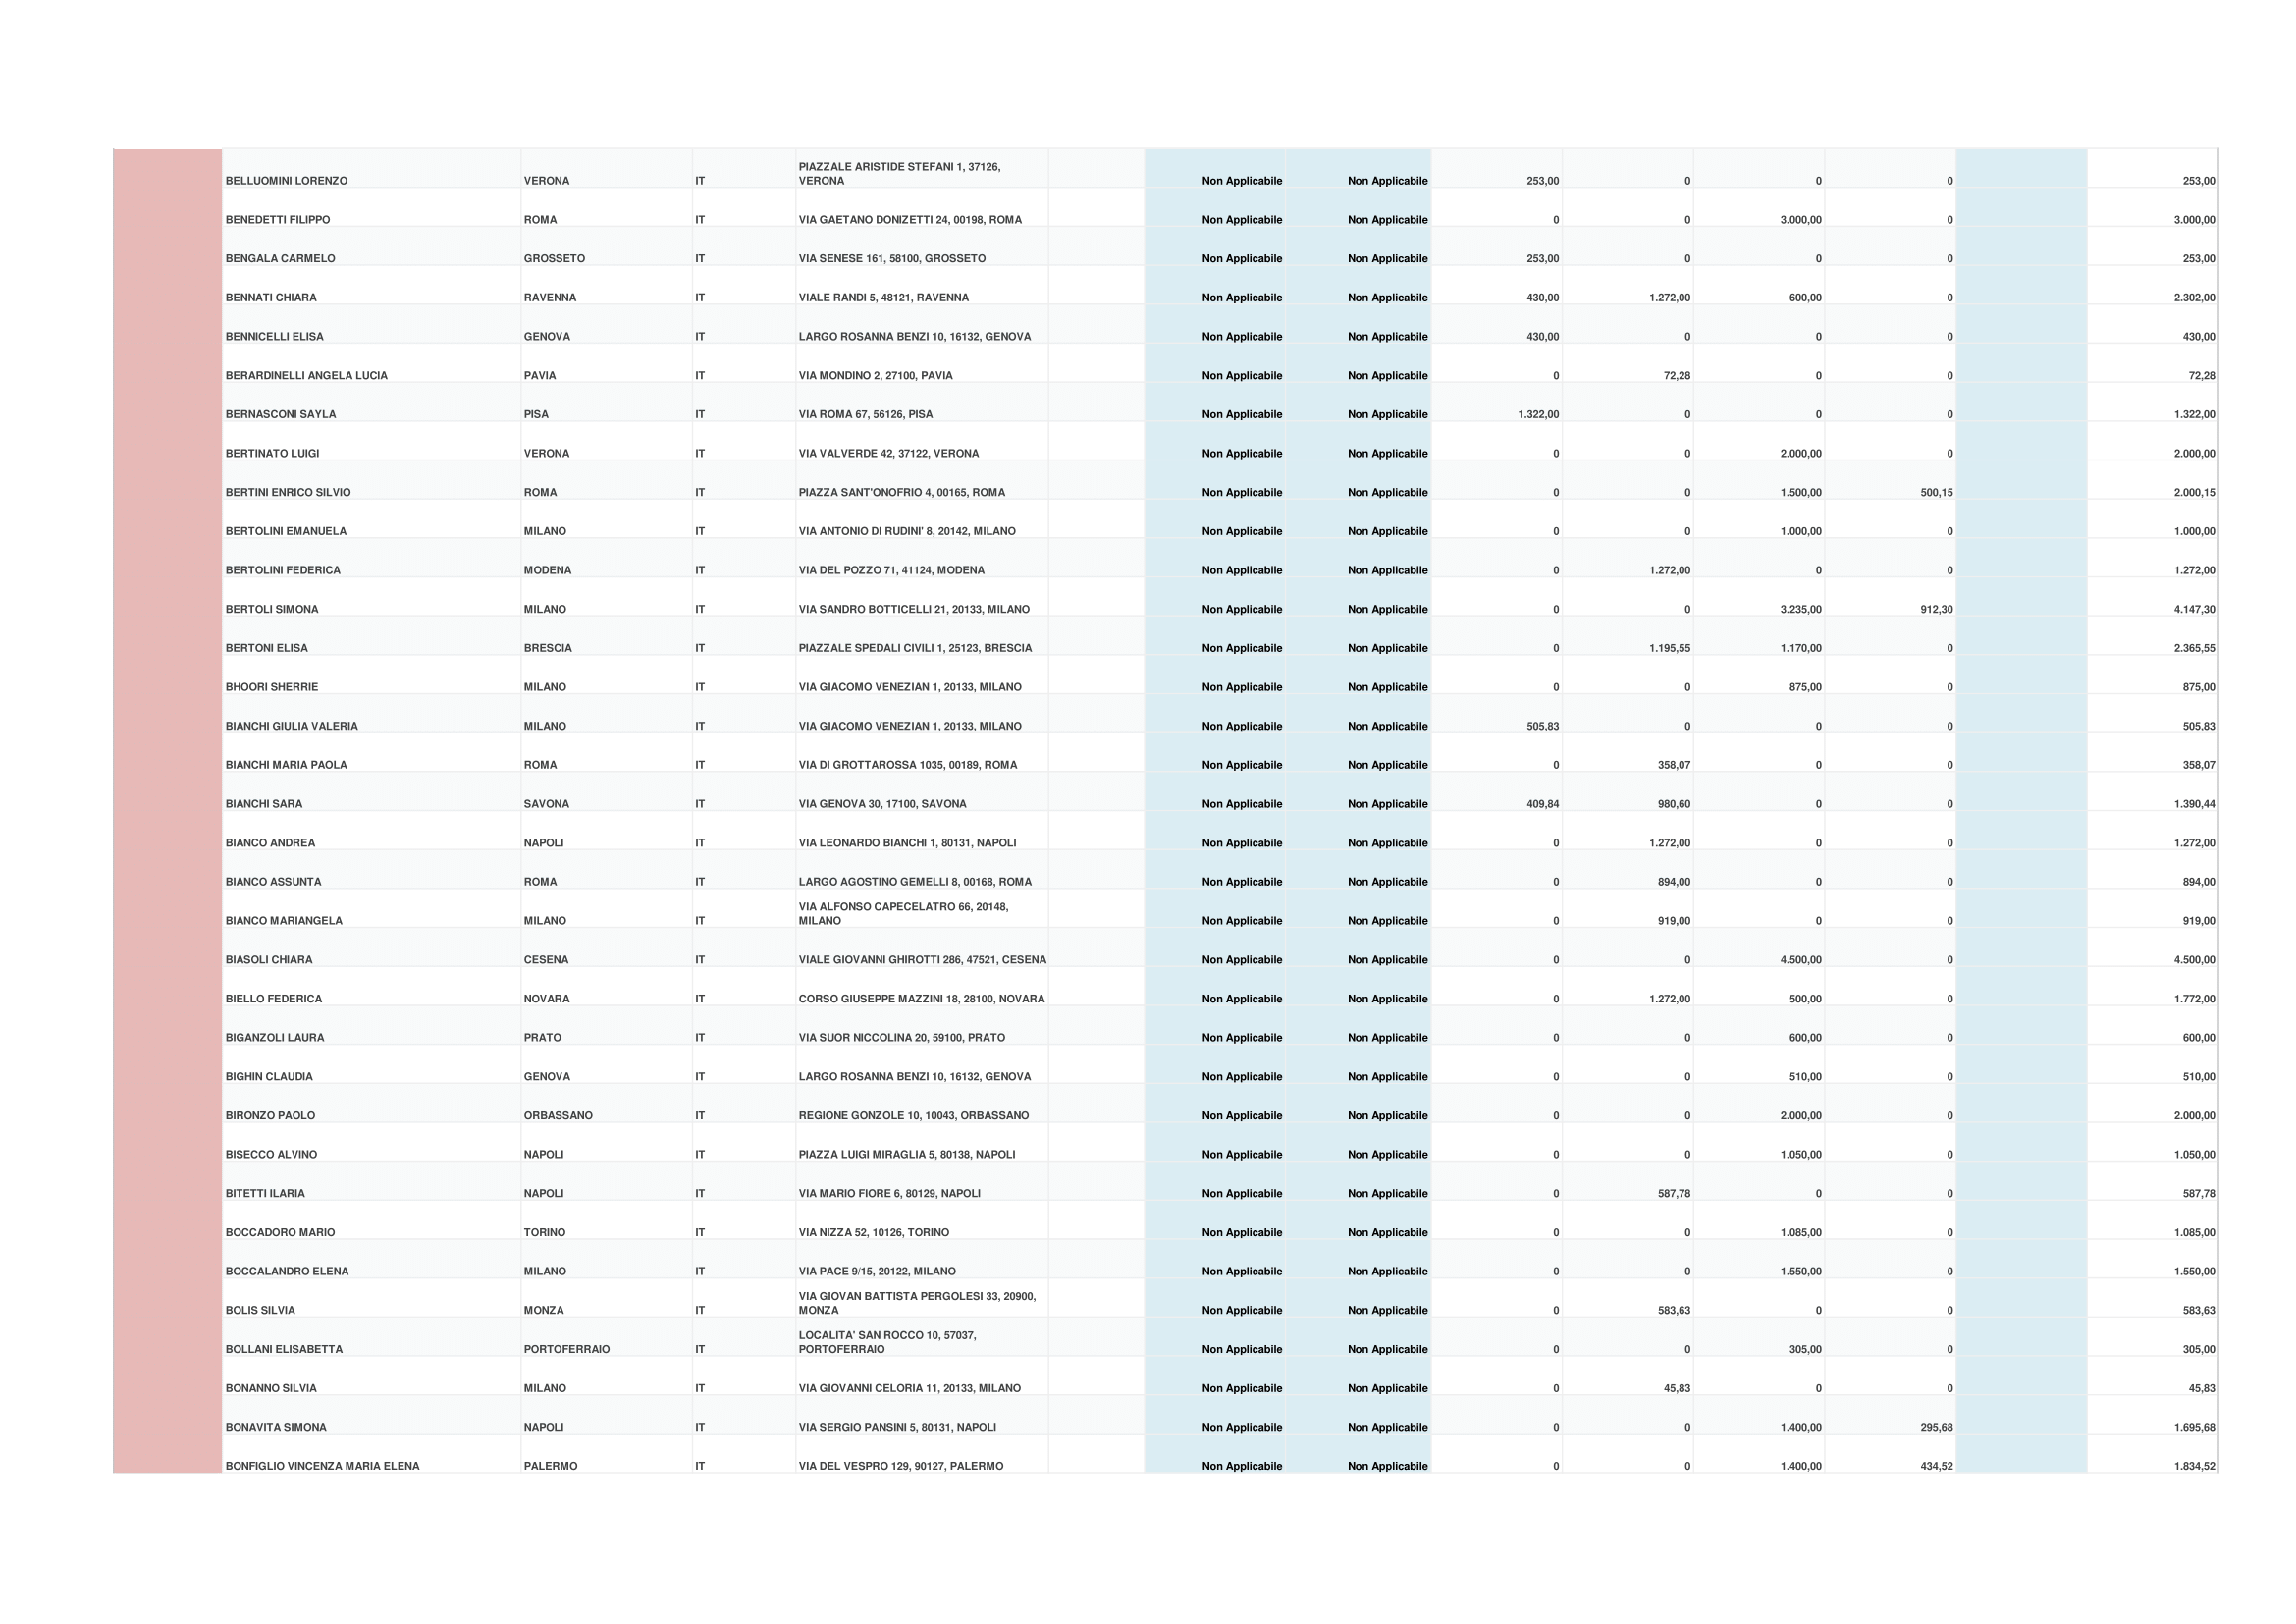
Task: Select the city SAVONA
Action: click(x=546, y=805)
